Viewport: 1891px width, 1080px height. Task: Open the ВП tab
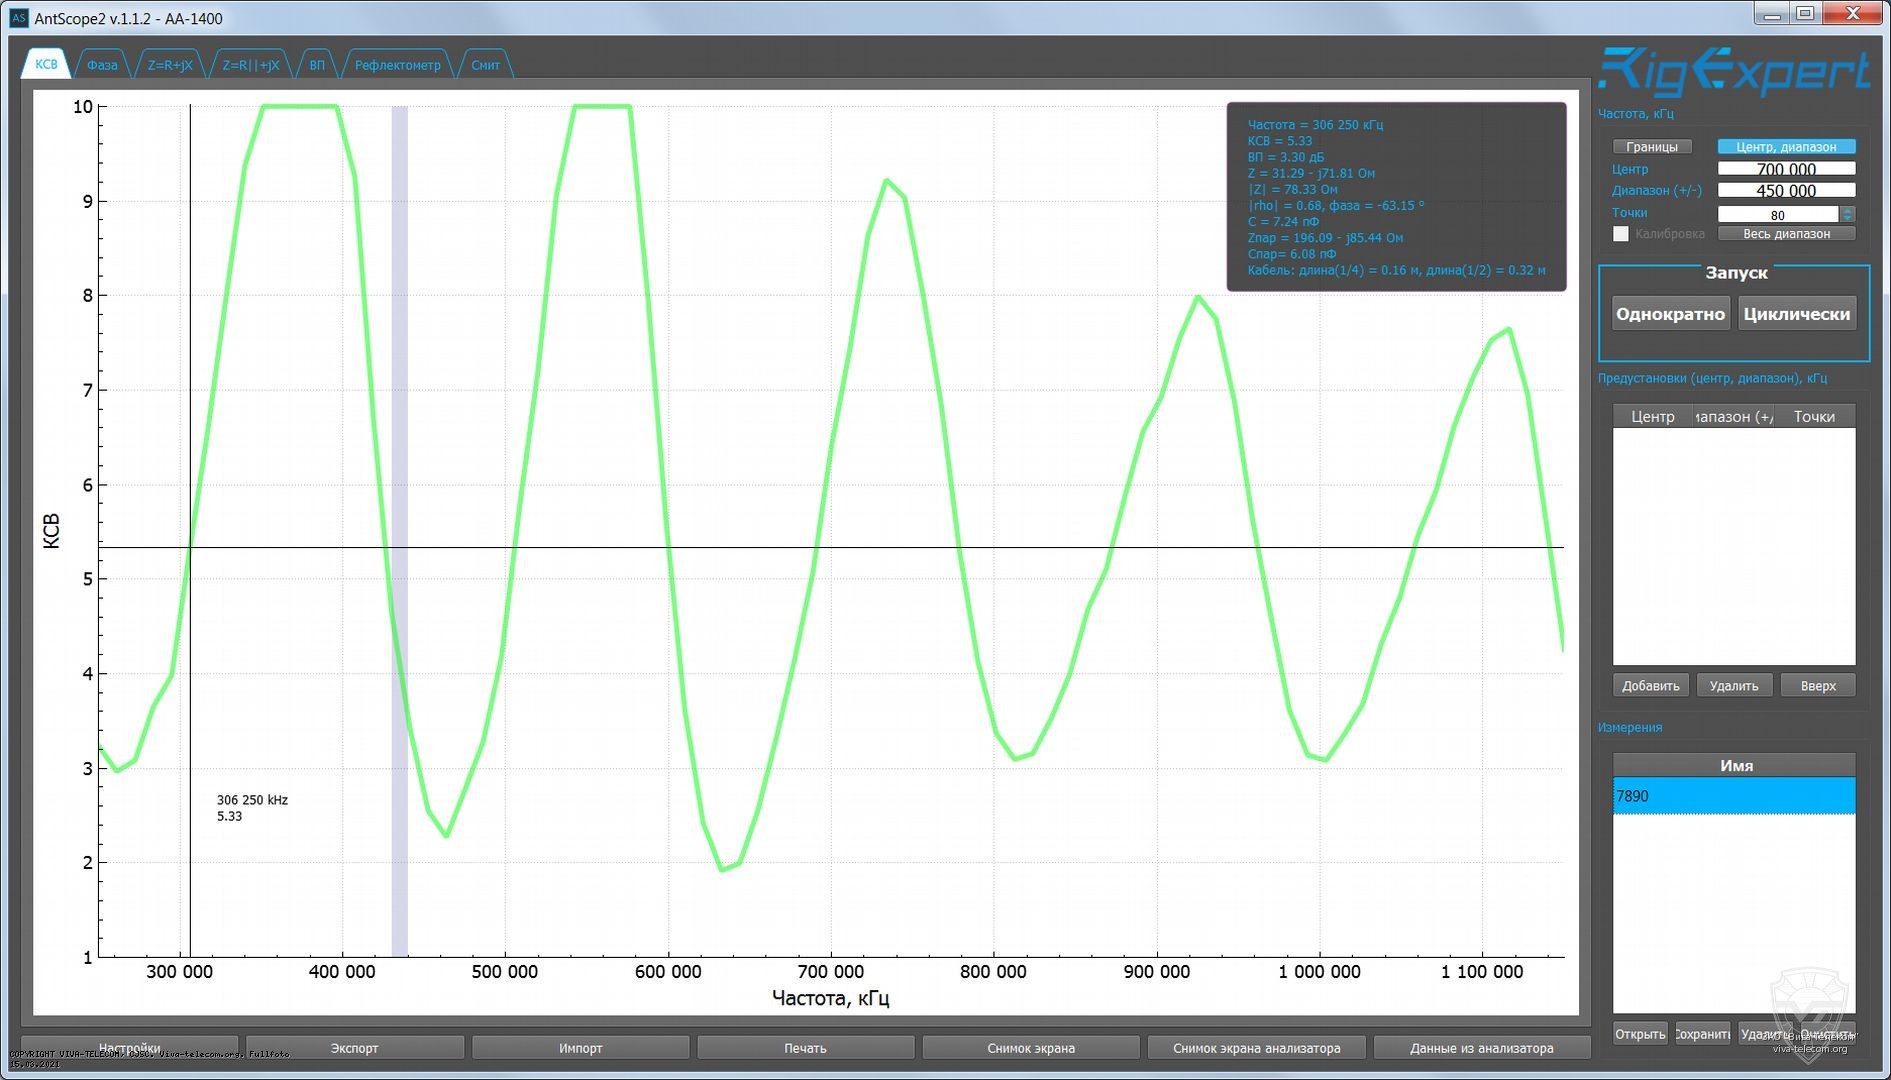pos(317,65)
